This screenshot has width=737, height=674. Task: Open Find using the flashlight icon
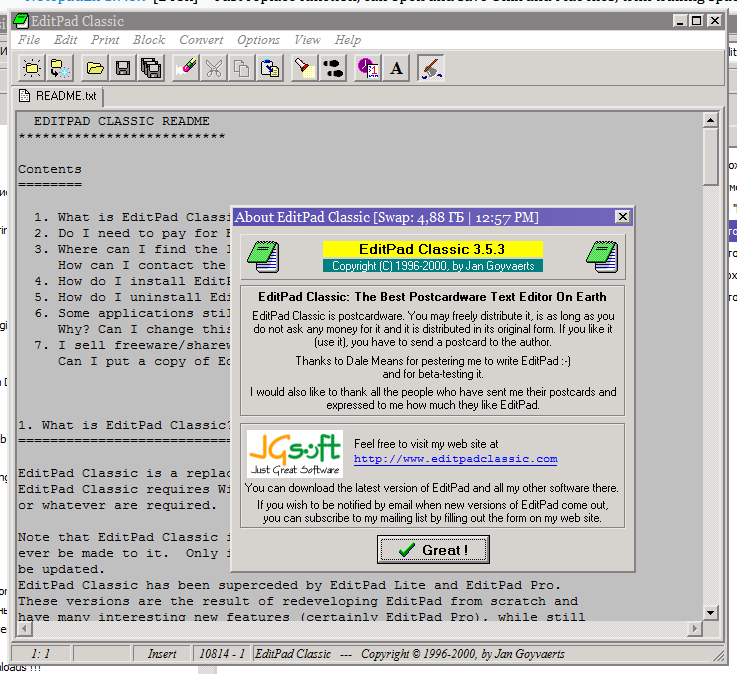[305, 69]
